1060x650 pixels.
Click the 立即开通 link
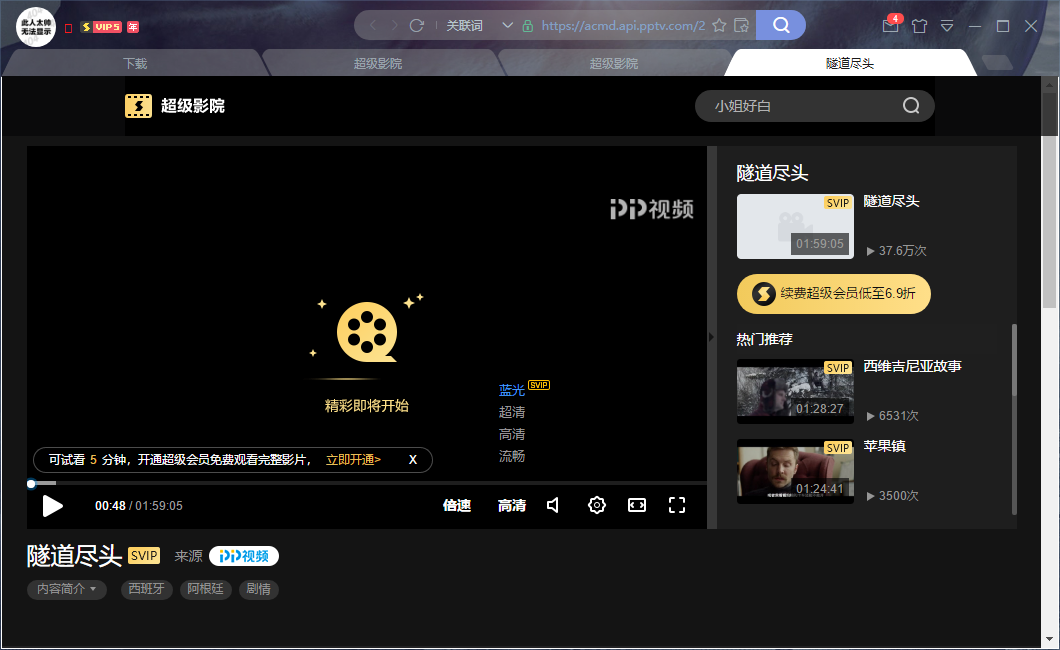pyautogui.click(x=353, y=460)
